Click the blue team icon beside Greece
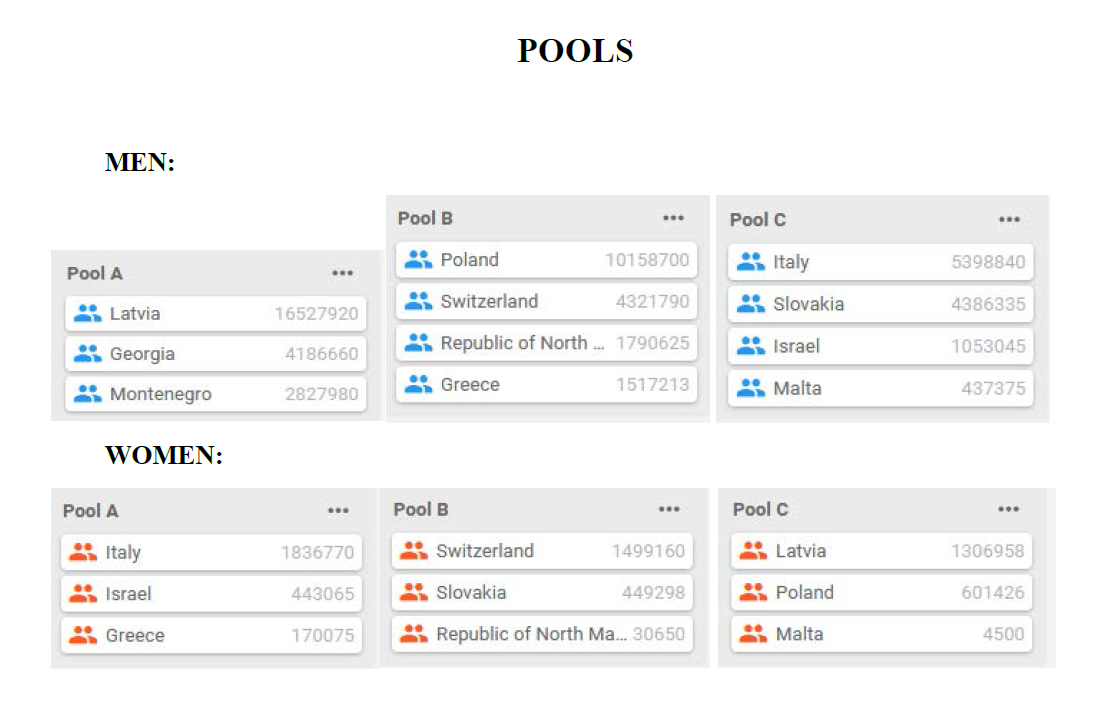 tap(419, 384)
